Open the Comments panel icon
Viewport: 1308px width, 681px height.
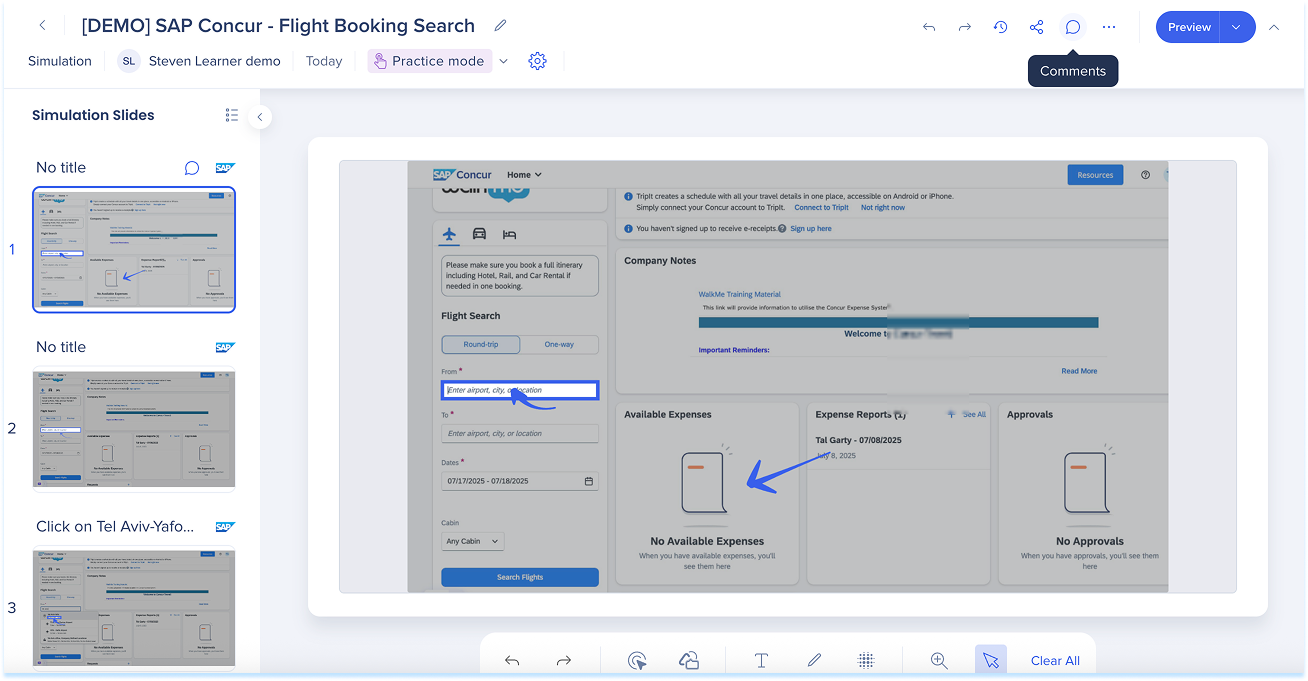coord(1072,27)
